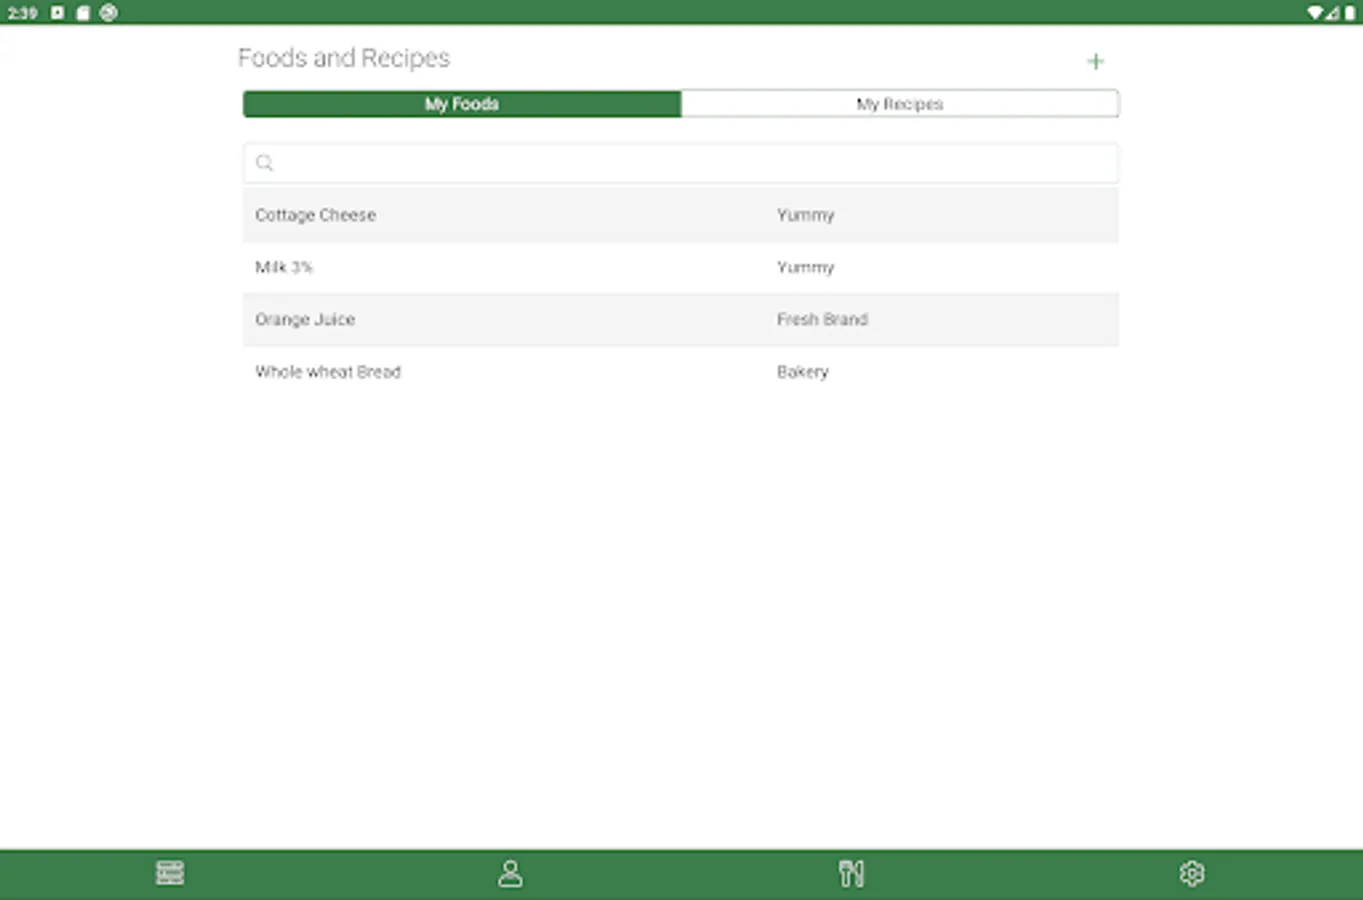The image size is (1363, 900).
Task: Open the food diary section via fork-and-knife icon
Action: (851, 872)
